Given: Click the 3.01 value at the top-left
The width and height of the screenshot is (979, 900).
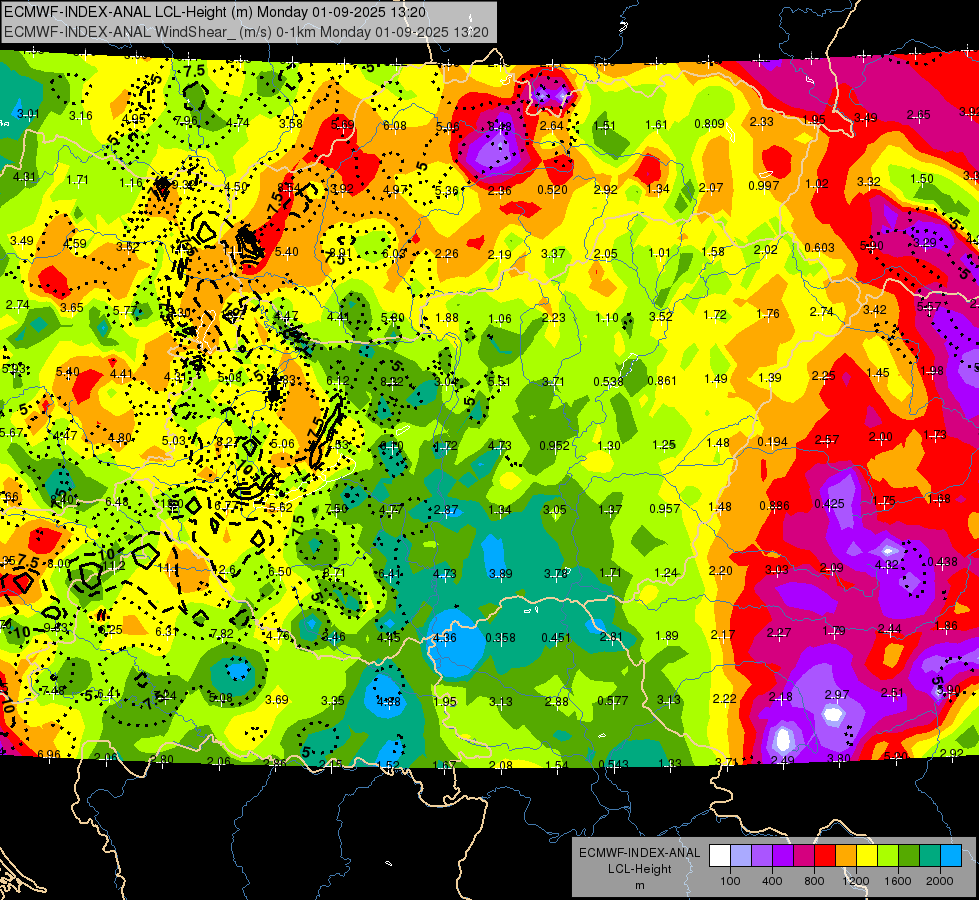Looking at the screenshot, I should click(x=28, y=114).
